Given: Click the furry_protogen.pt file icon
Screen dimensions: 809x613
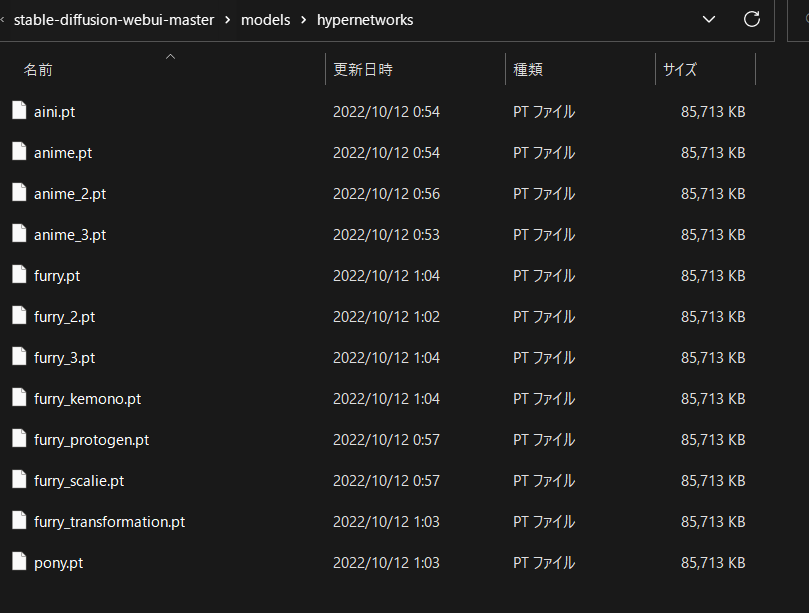Looking at the screenshot, I should (19, 439).
